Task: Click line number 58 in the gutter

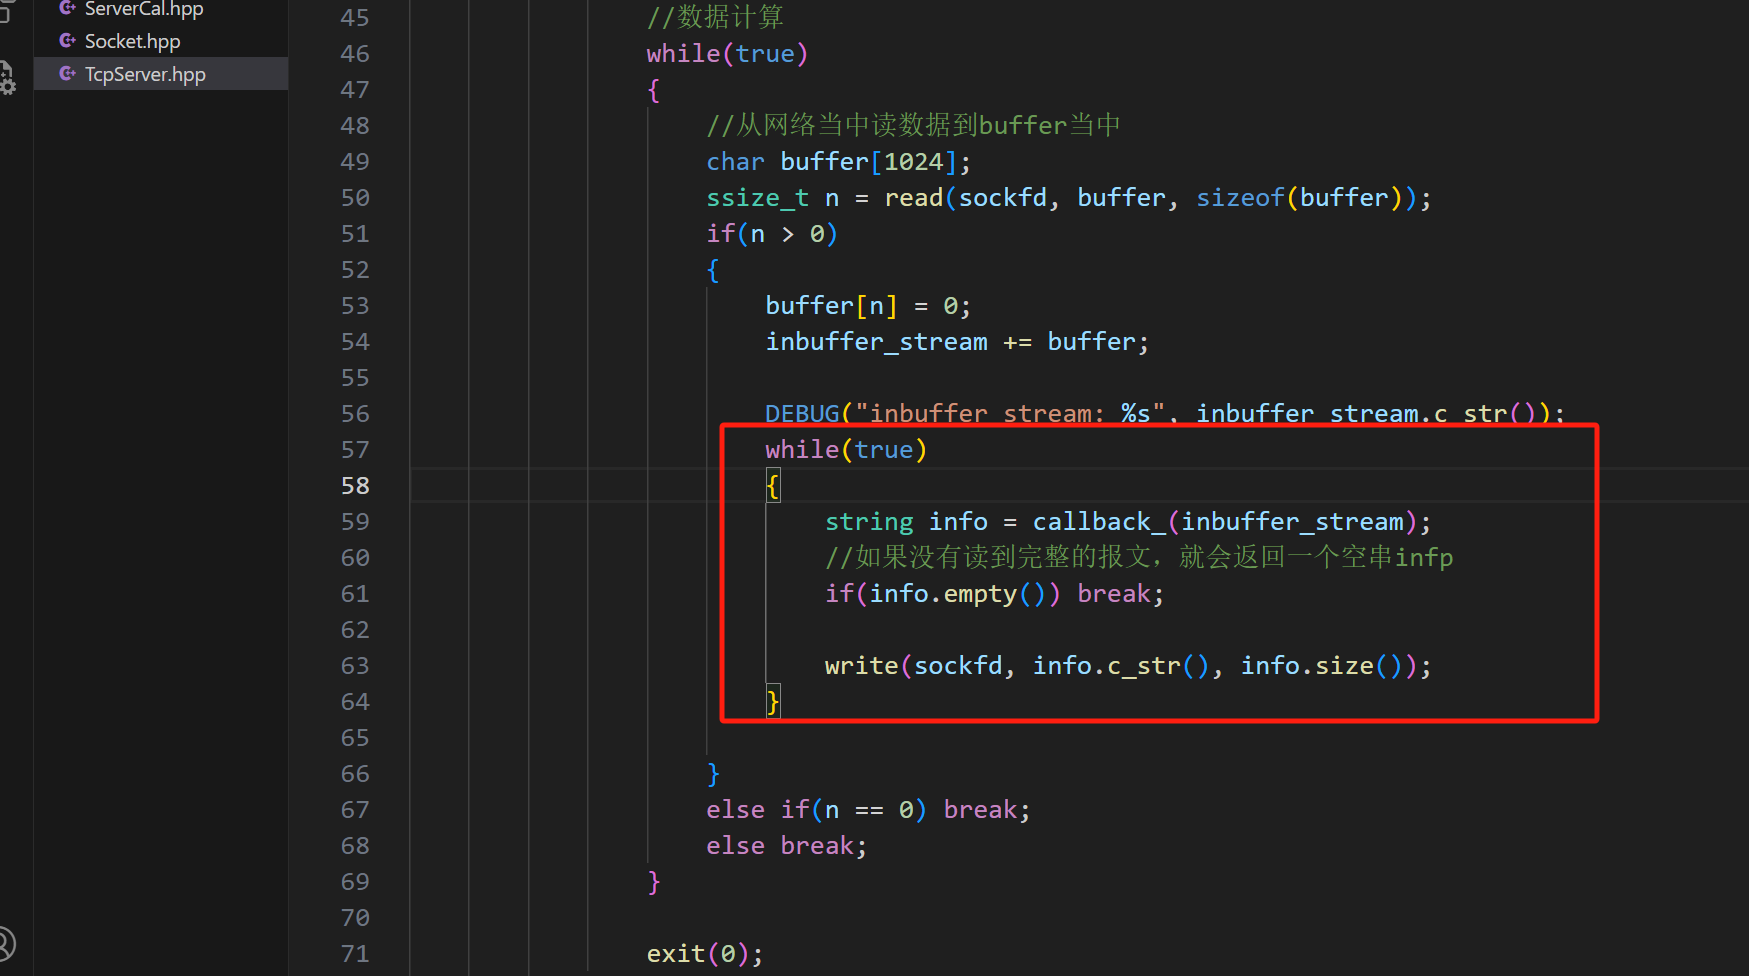Action: 355,486
